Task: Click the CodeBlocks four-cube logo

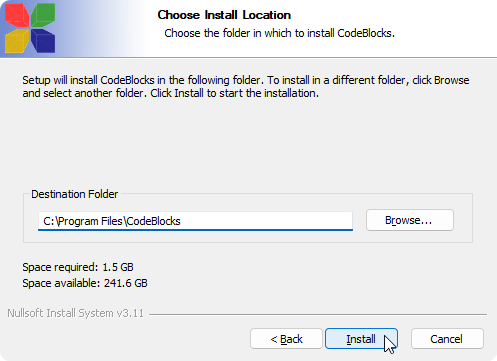Action: 30,28
